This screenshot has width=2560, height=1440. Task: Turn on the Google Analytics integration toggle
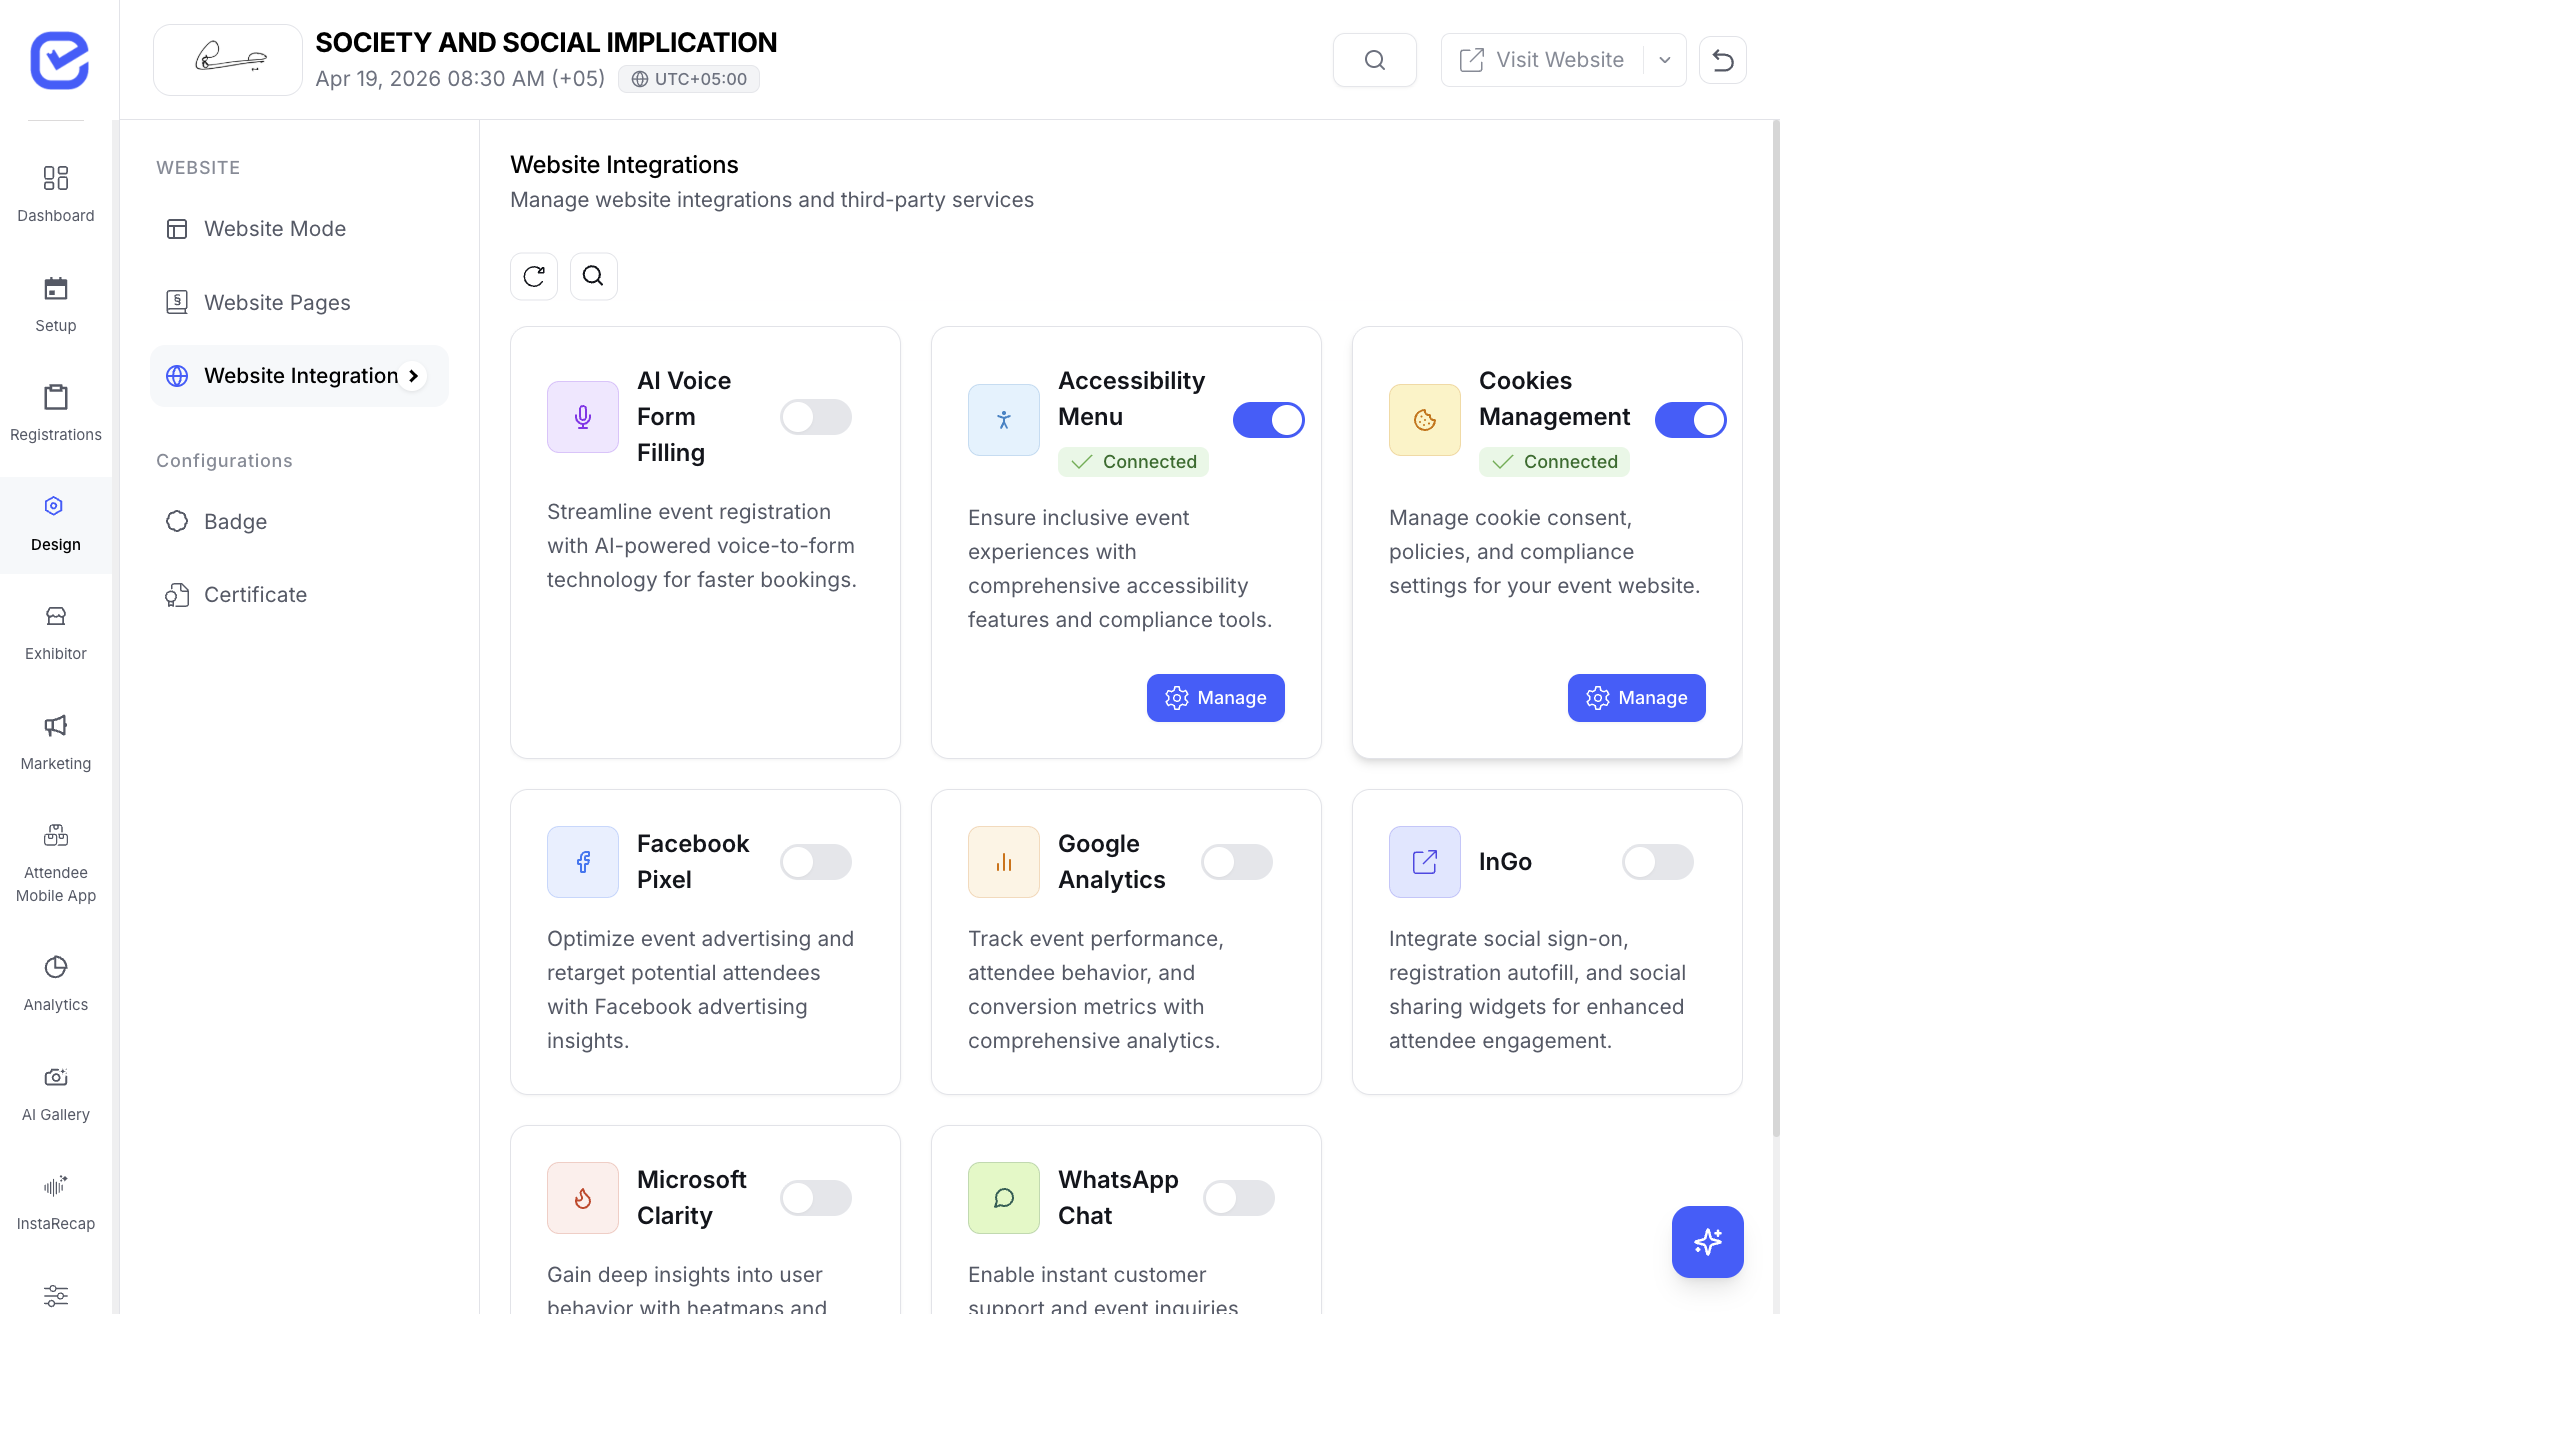click(1237, 861)
